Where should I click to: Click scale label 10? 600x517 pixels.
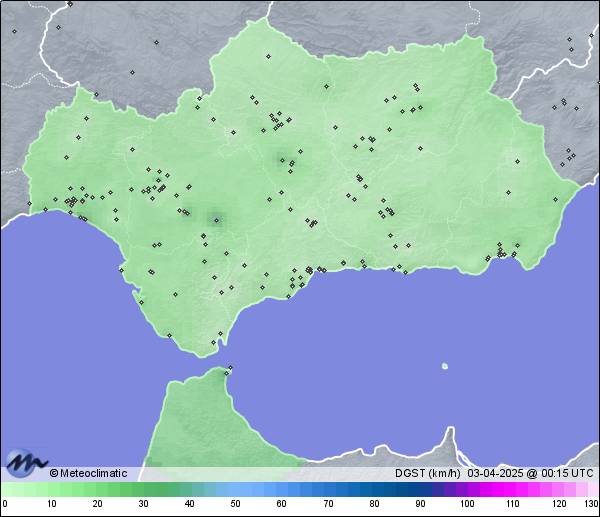[x=52, y=504]
